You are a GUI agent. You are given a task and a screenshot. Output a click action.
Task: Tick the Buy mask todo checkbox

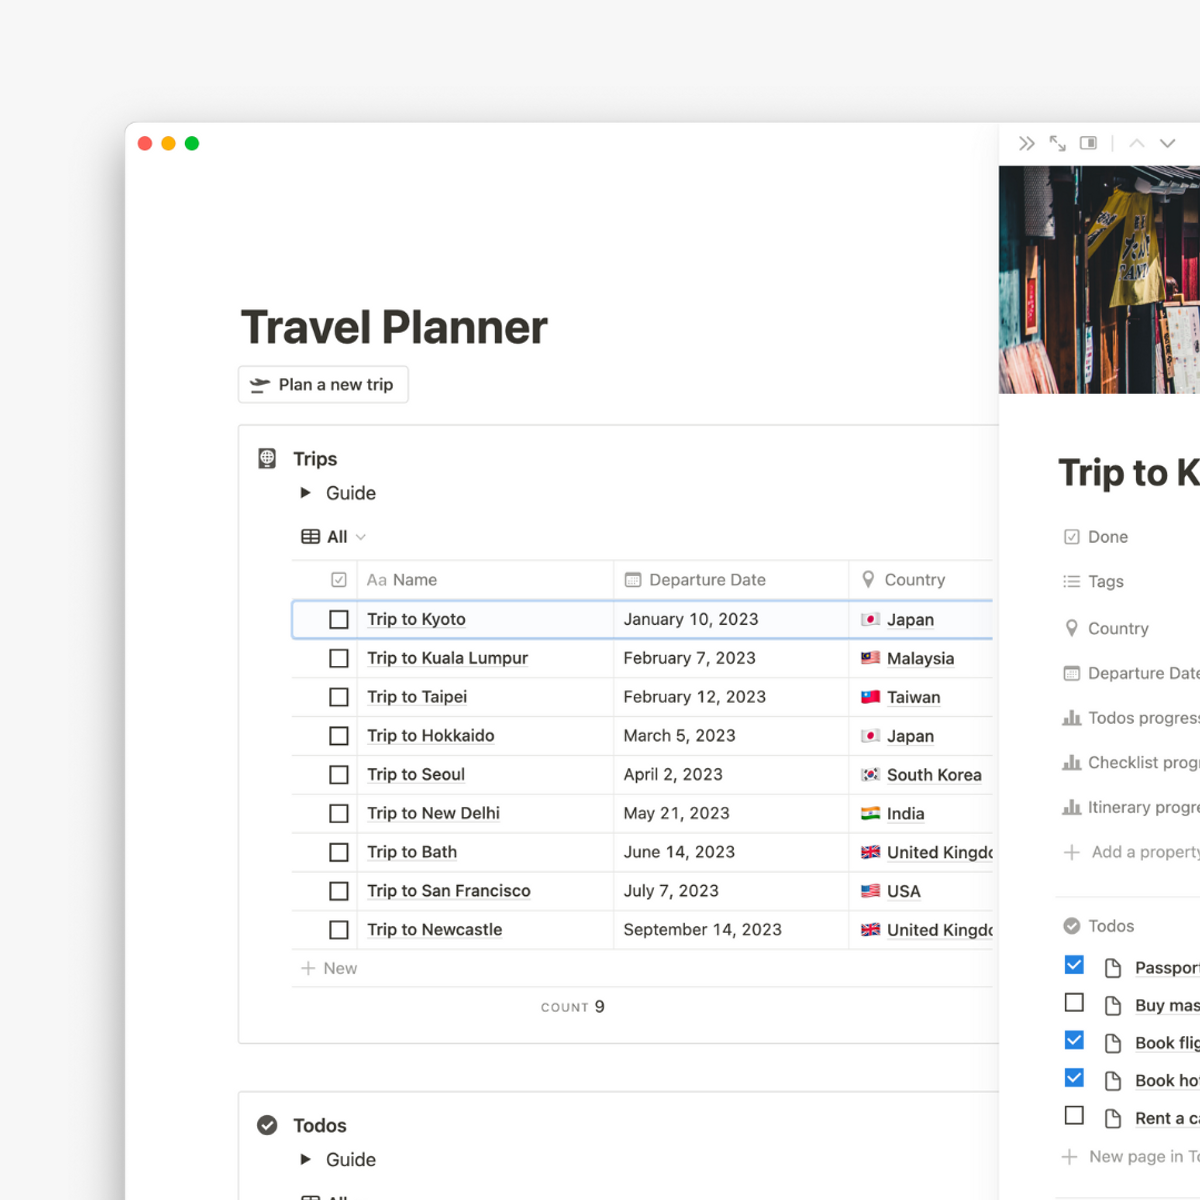point(1074,1003)
